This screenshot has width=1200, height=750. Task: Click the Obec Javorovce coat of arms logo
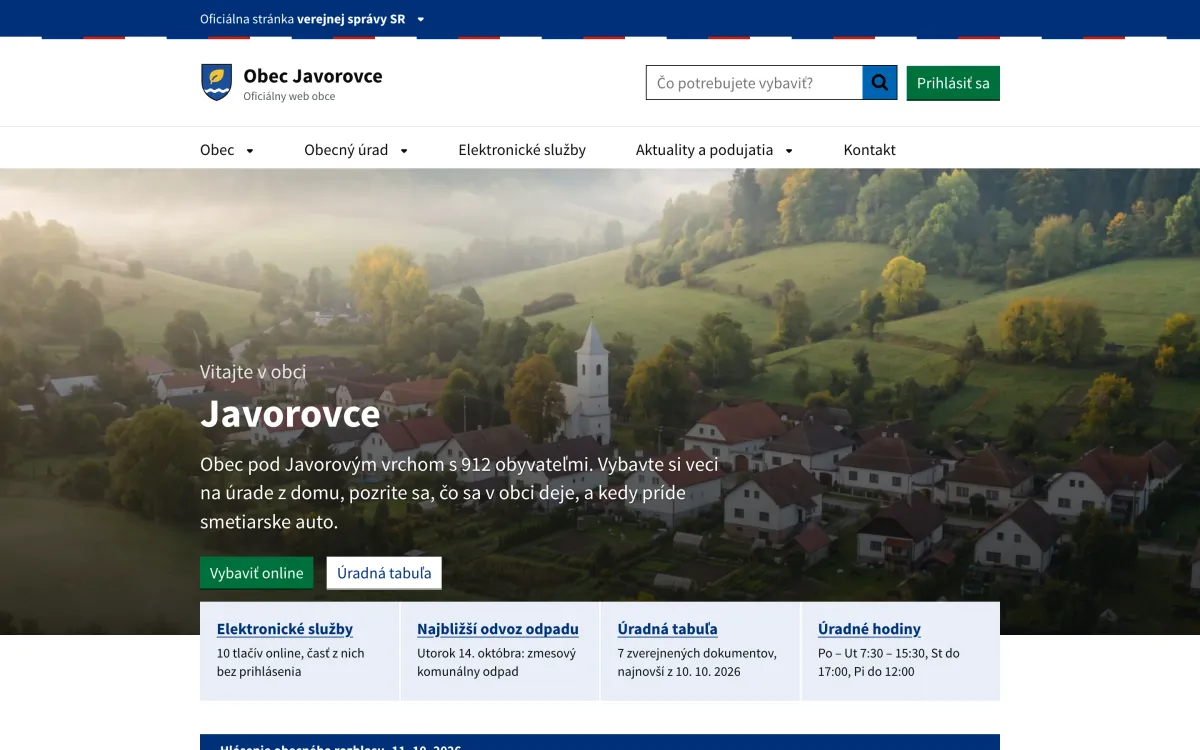(x=216, y=82)
